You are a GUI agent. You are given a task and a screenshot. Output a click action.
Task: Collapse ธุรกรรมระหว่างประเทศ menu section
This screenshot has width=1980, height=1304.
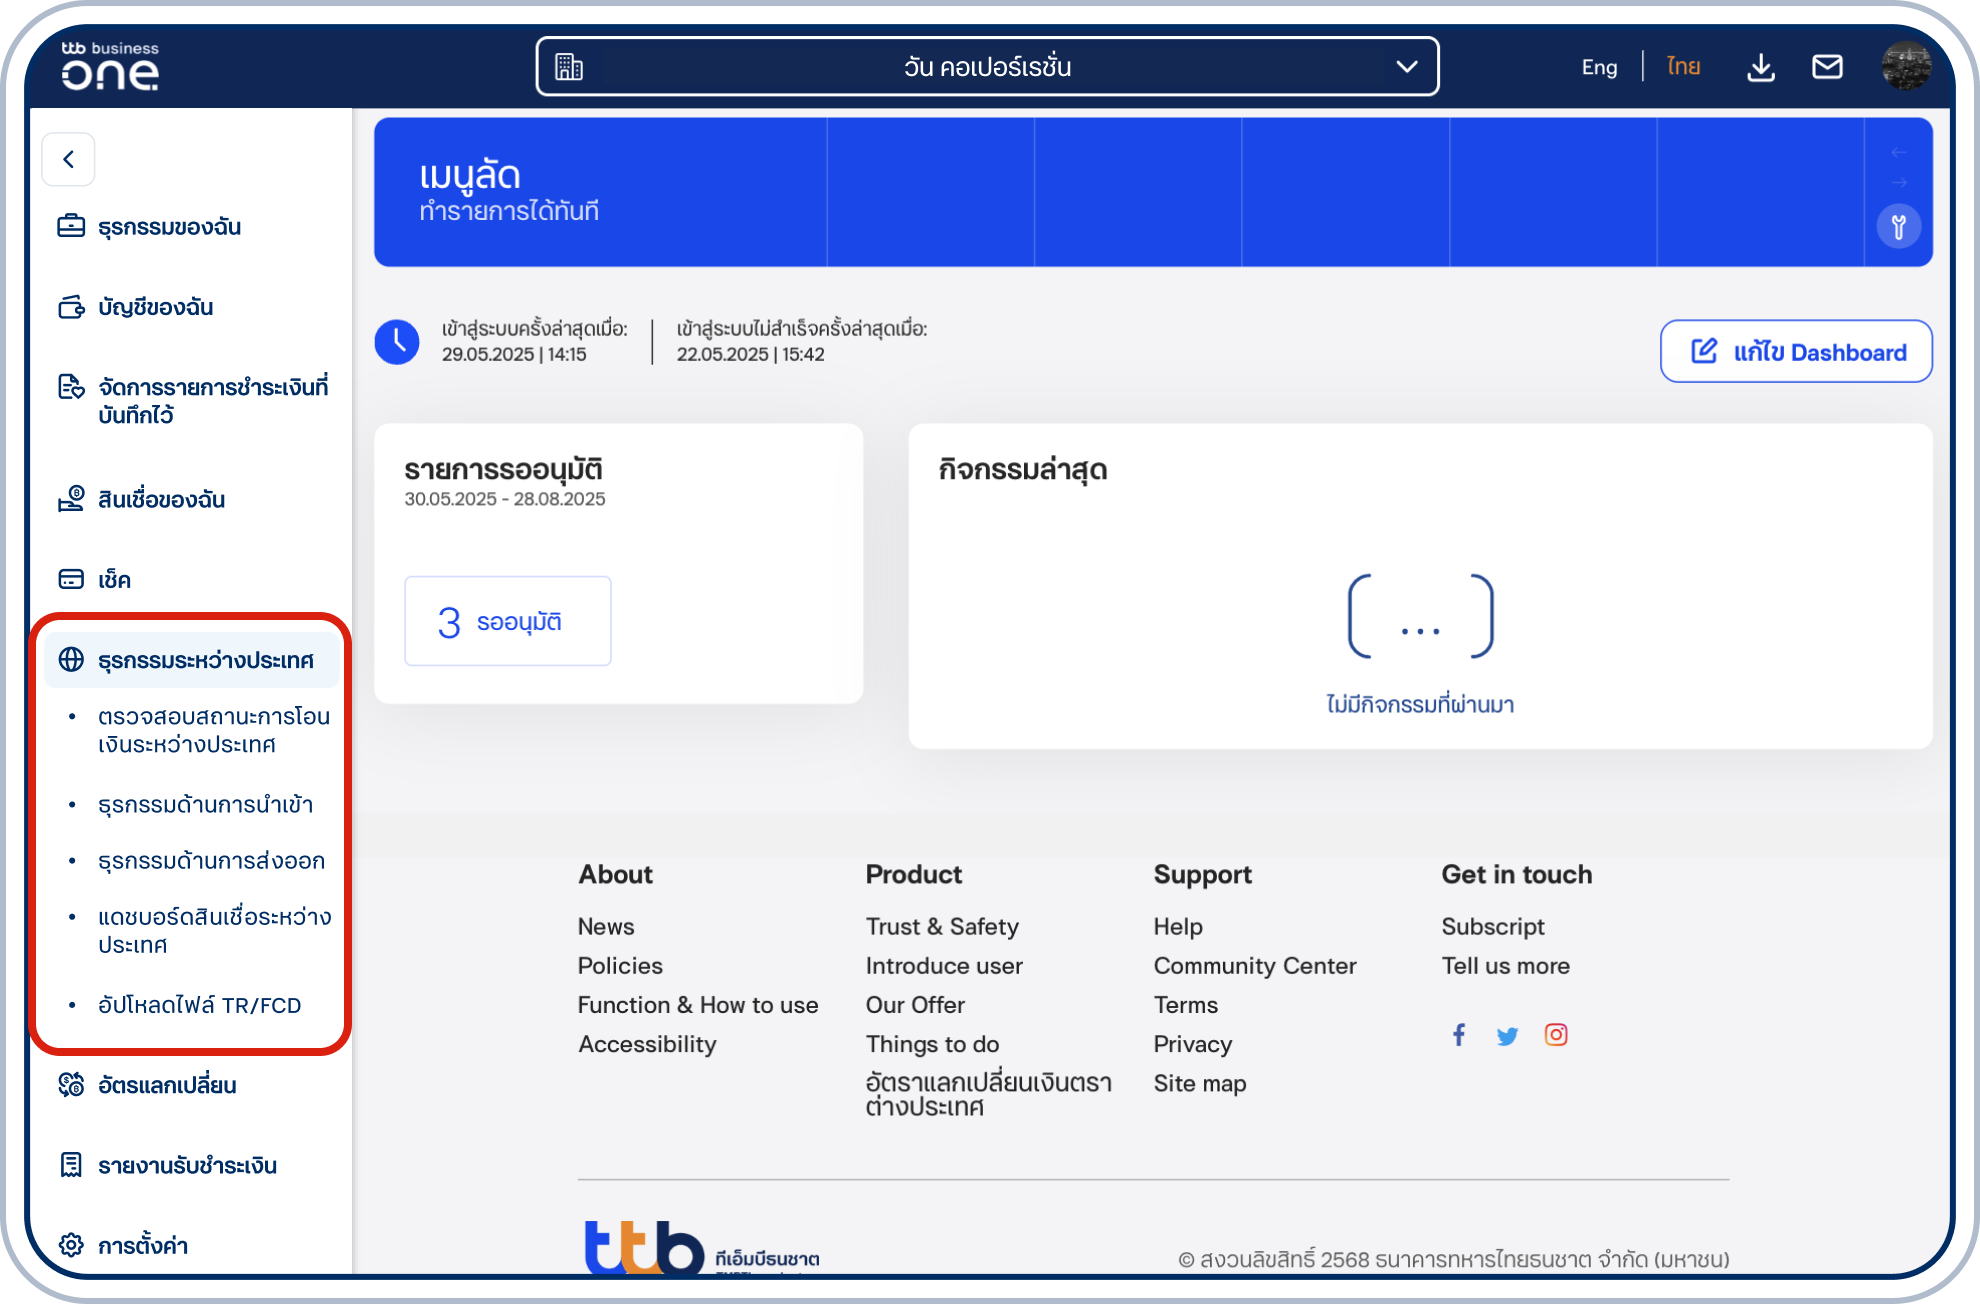[190, 660]
